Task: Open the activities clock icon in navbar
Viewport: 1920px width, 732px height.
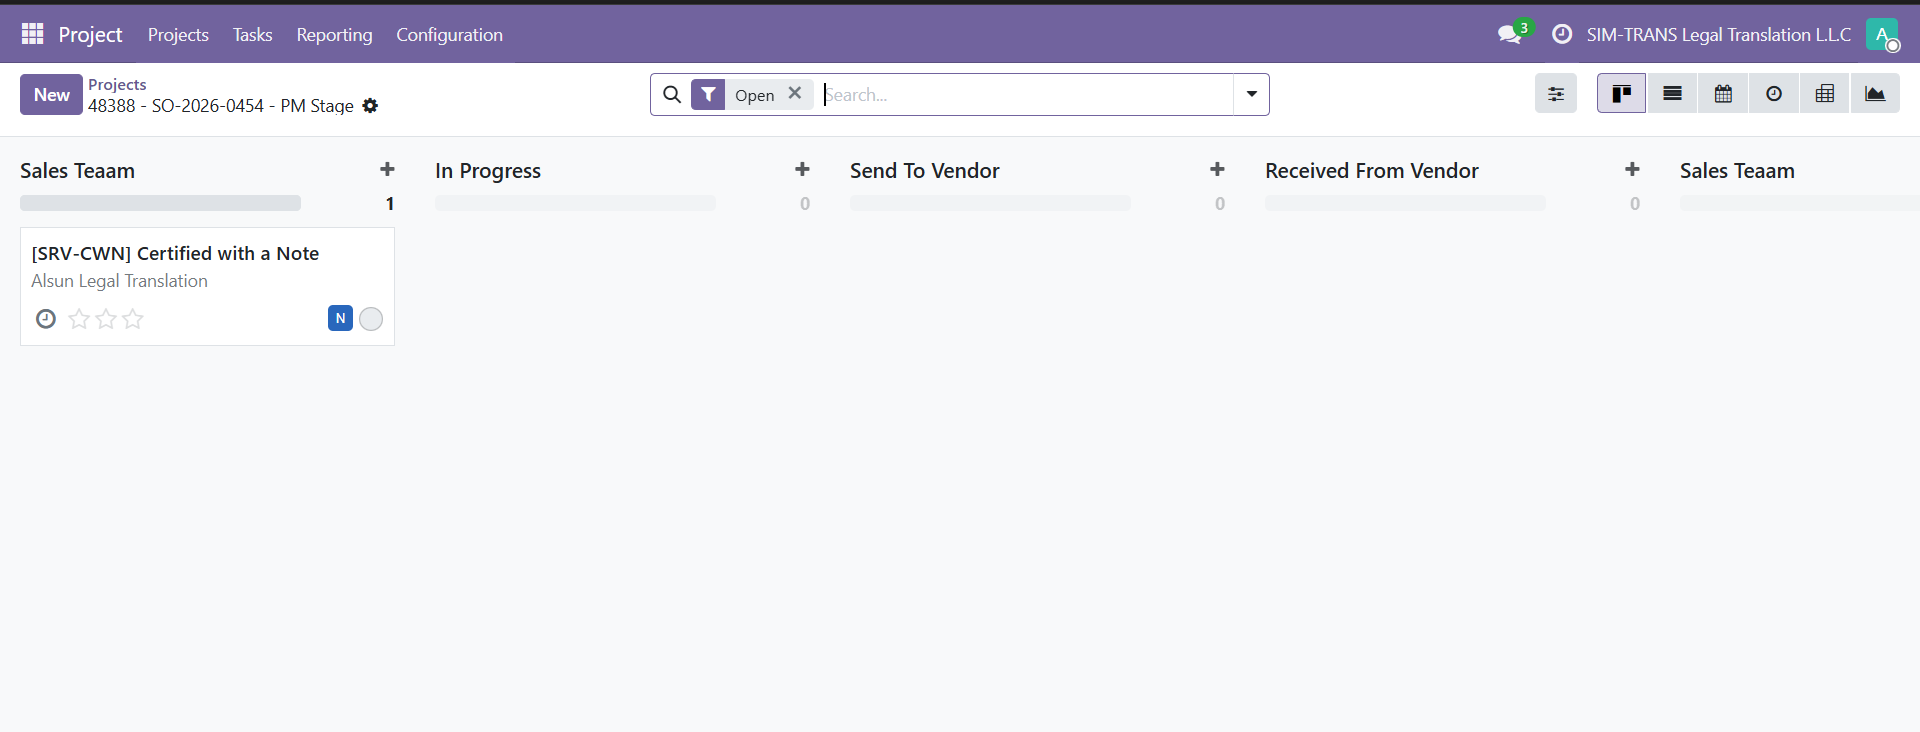Action: point(1562,34)
